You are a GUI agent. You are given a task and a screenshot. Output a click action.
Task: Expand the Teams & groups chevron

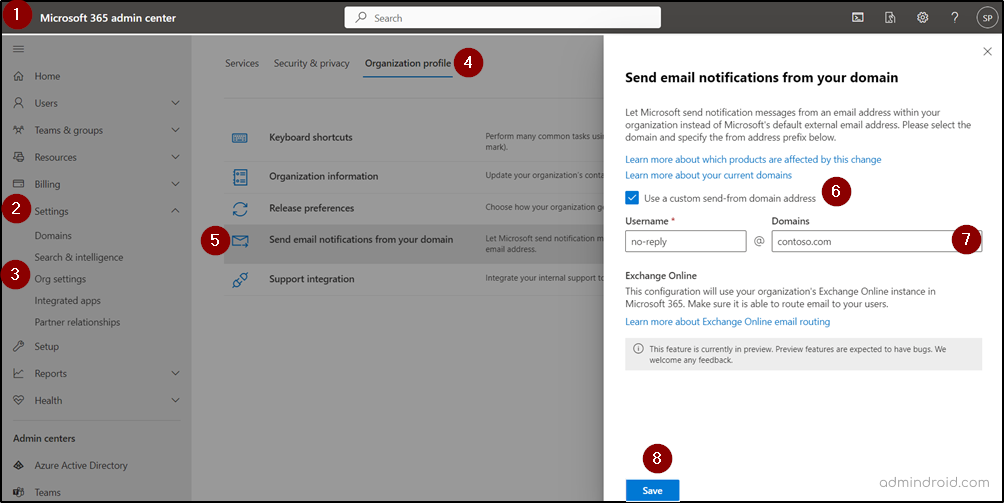pos(175,130)
